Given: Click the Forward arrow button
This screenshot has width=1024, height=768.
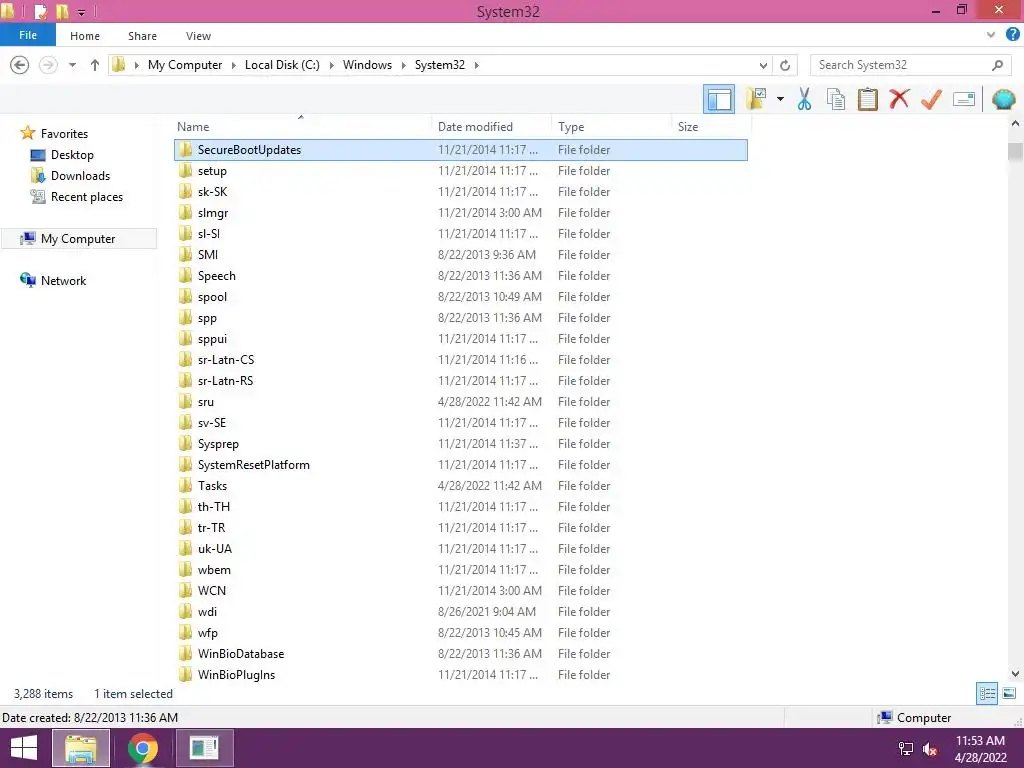Looking at the screenshot, I should pyautogui.click(x=48, y=65).
